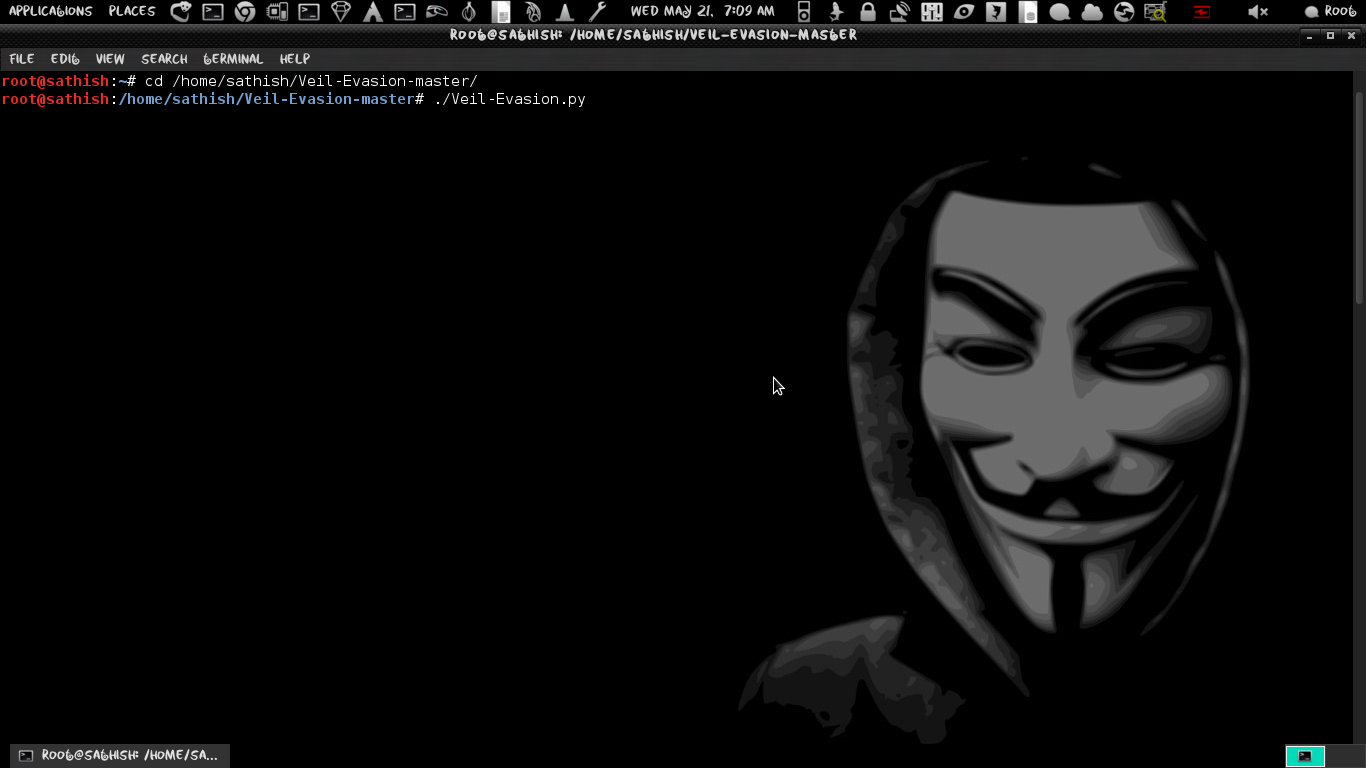The image size is (1366, 768).
Task: Launch the bird eye application icon
Action: click(437, 12)
